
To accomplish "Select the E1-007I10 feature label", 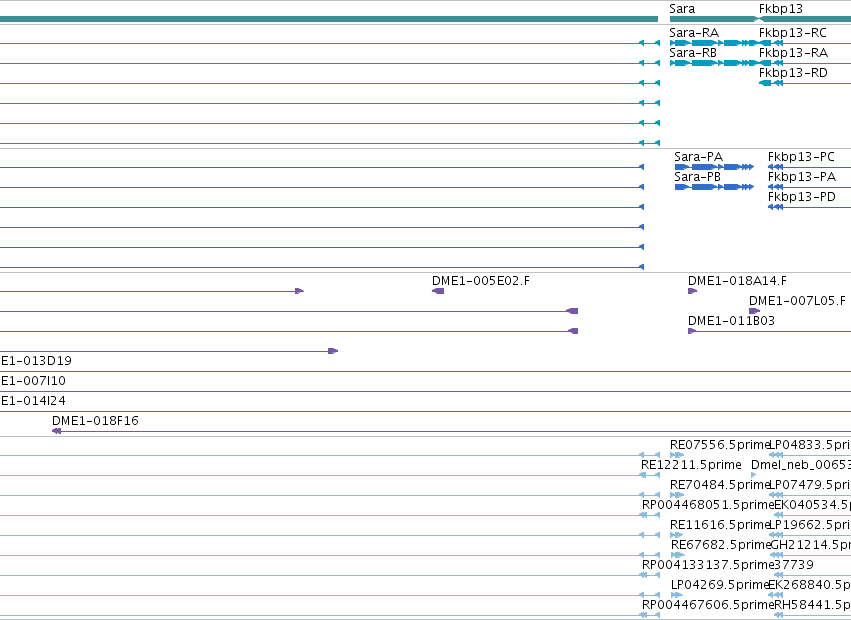I will pyautogui.click(x=33, y=381).
